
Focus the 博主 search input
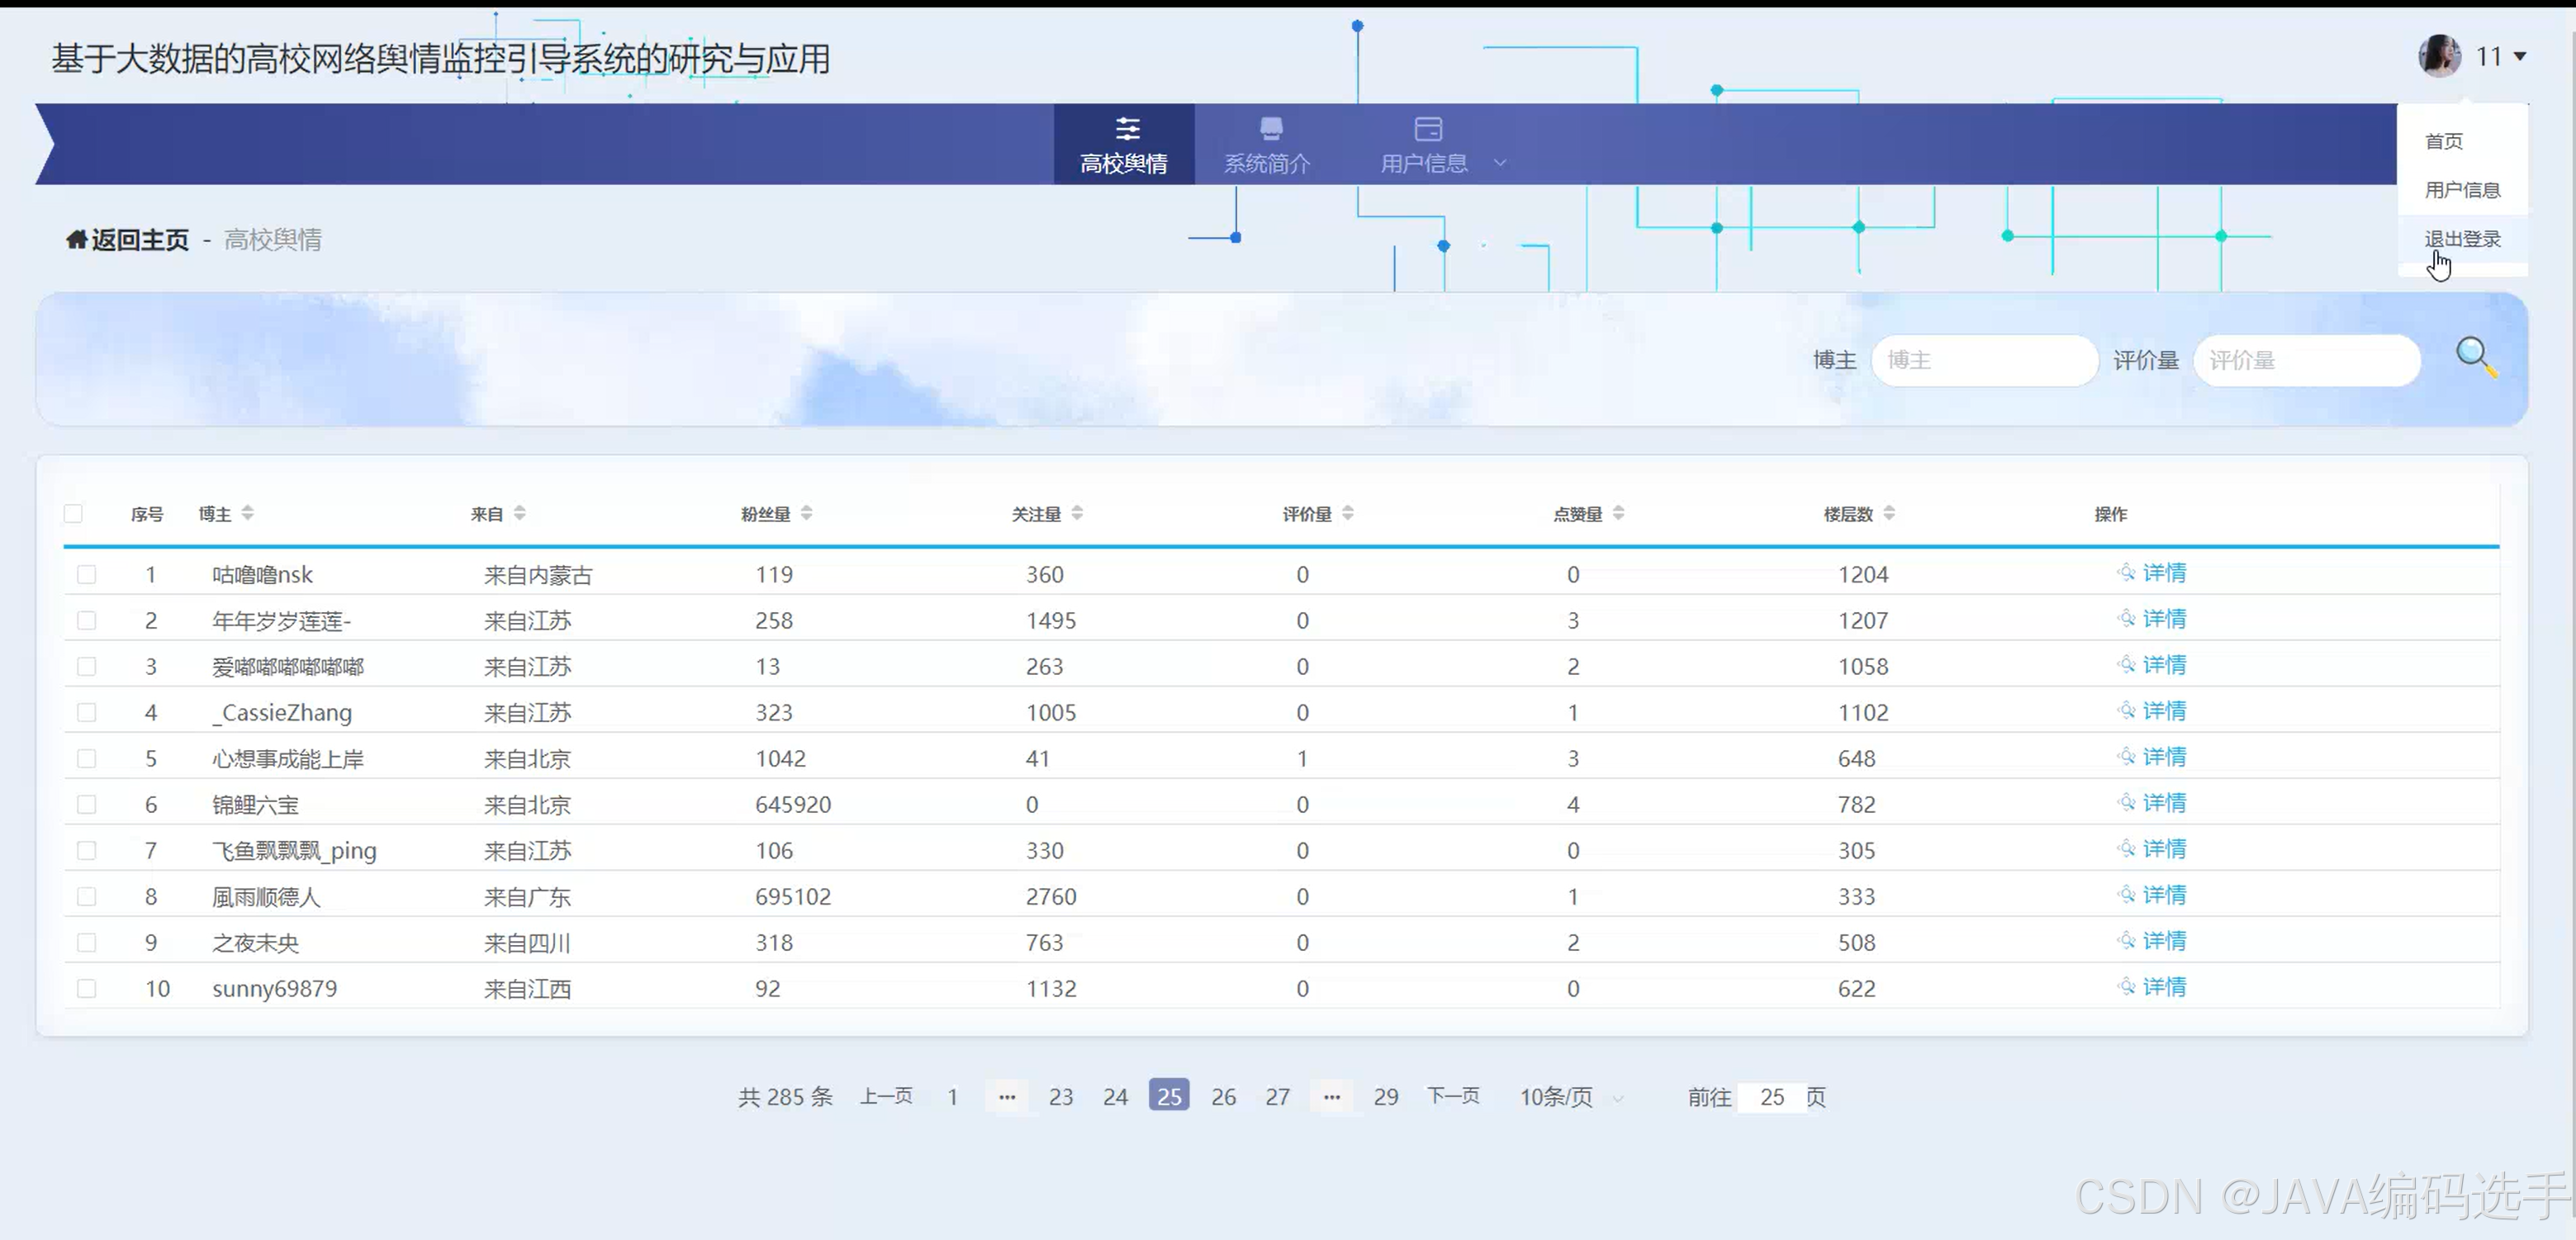click(x=1984, y=360)
